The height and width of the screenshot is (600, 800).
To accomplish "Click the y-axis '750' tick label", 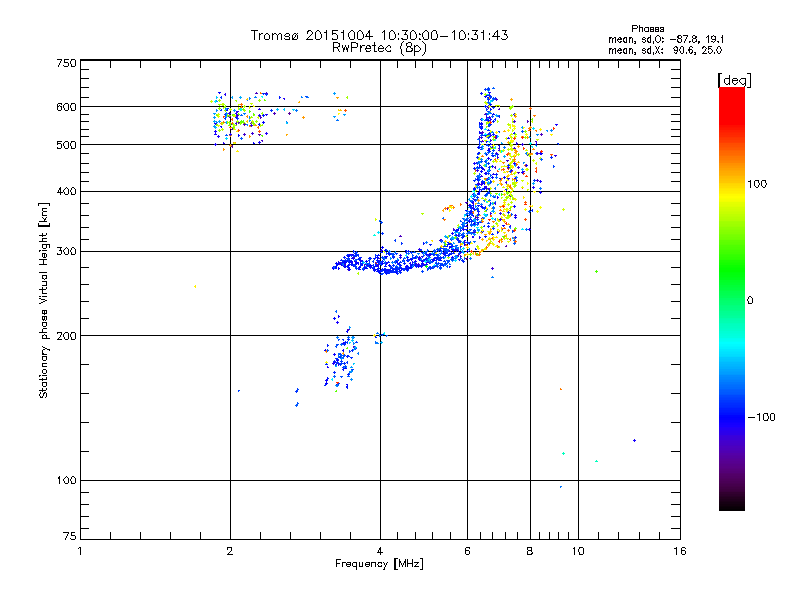I will tap(67, 63).
